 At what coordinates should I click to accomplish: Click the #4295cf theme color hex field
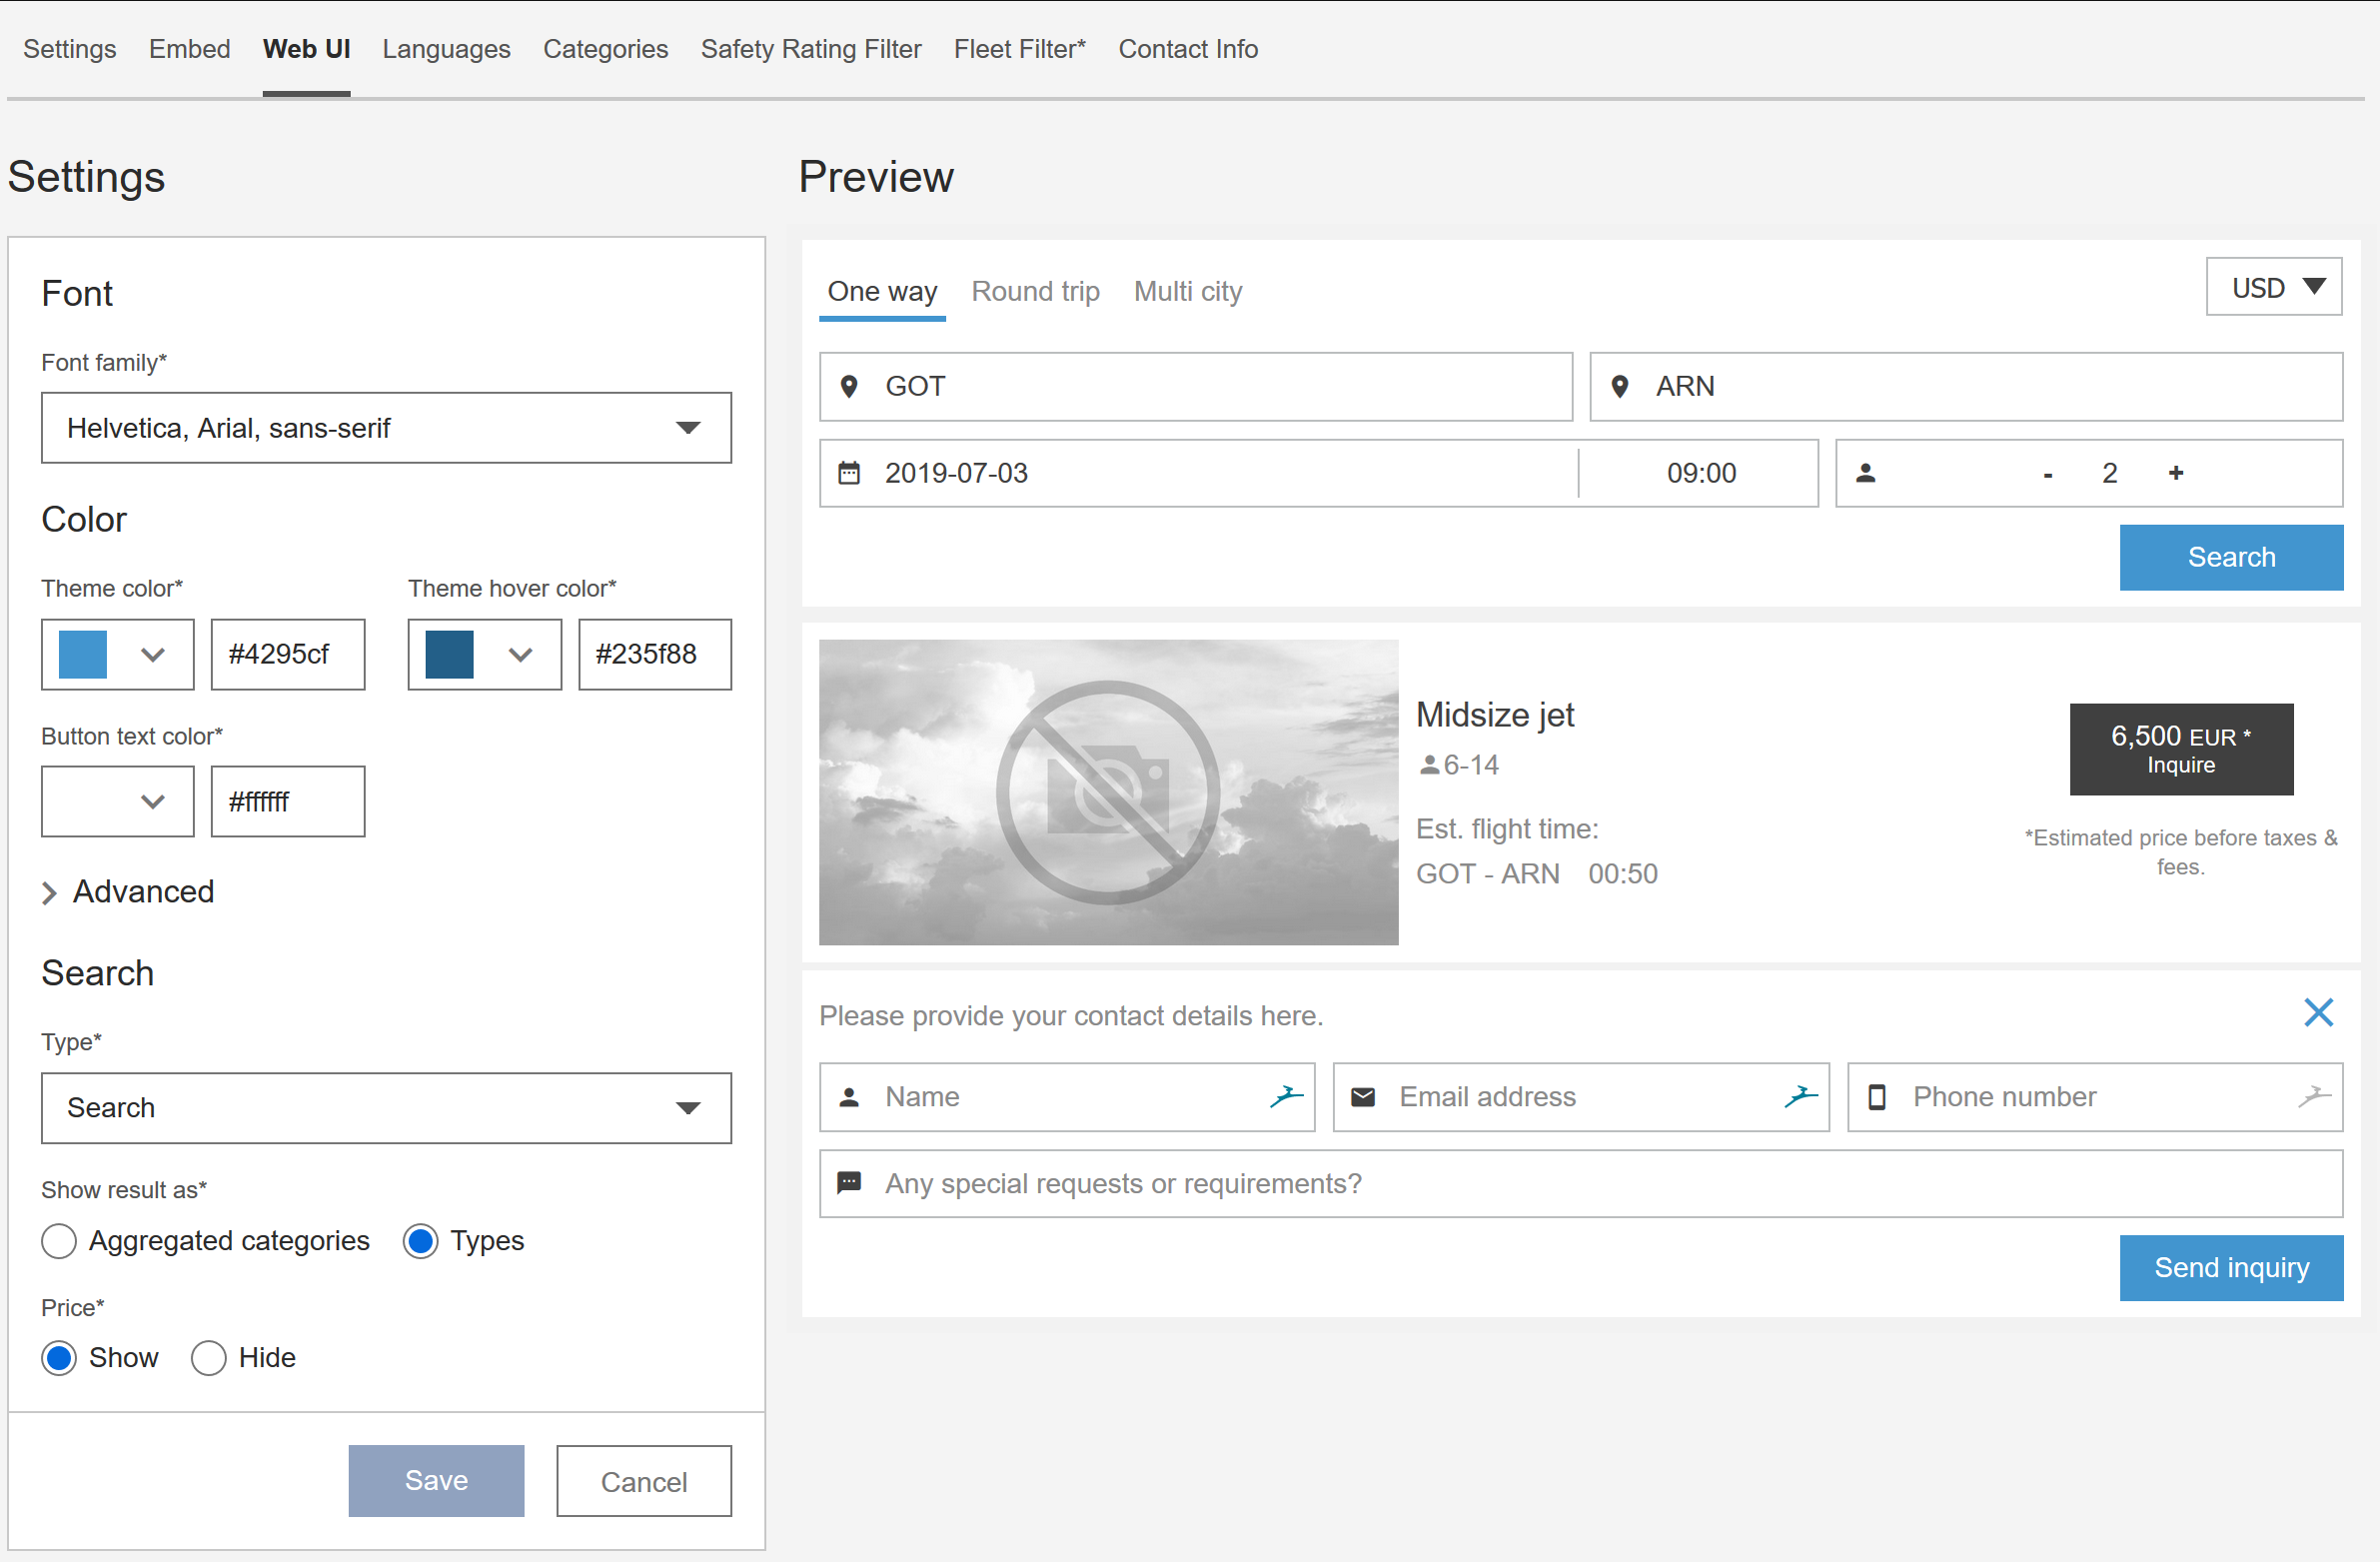tap(288, 655)
